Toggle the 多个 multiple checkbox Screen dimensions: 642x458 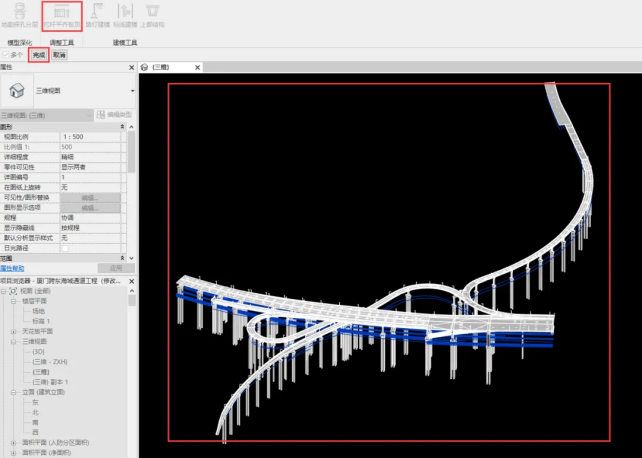pos(6,55)
